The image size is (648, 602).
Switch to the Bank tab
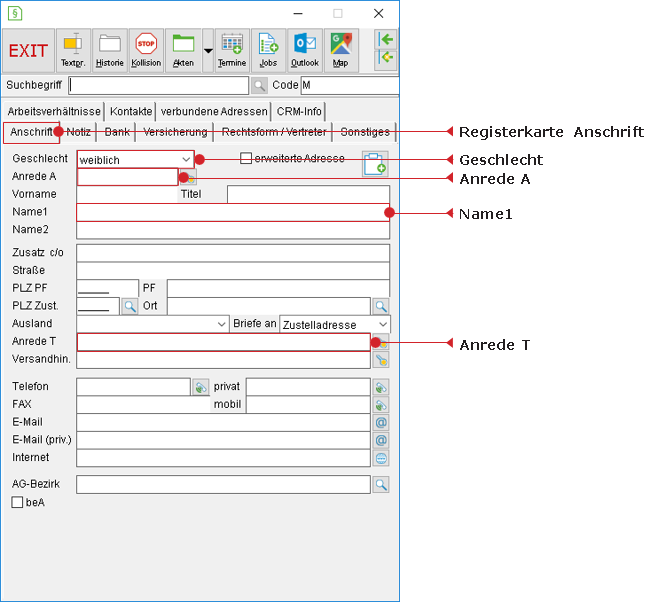click(117, 132)
